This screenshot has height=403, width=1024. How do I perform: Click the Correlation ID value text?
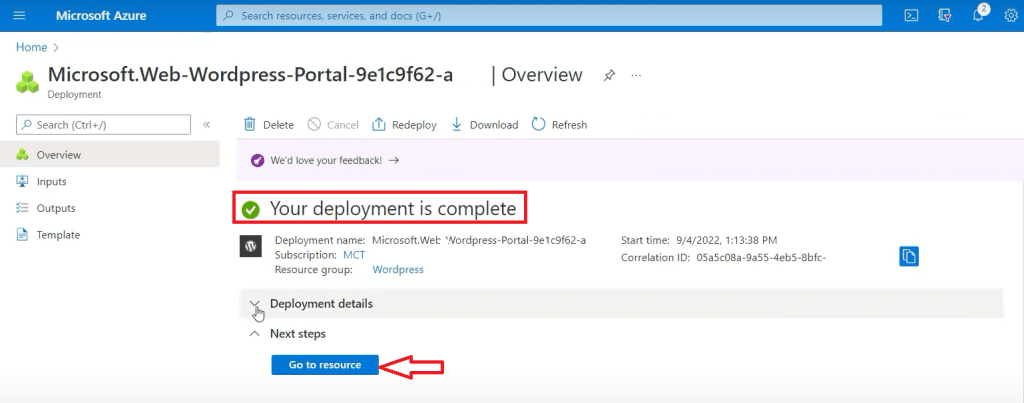[761, 257]
